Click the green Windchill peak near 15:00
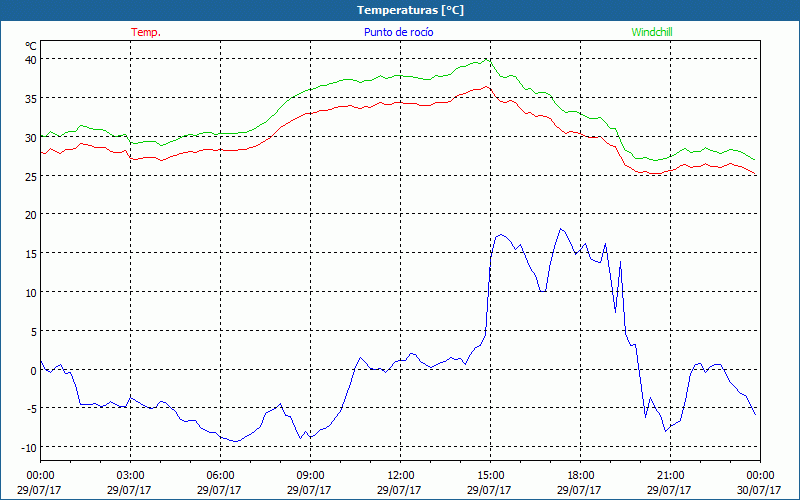 pos(486,60)
